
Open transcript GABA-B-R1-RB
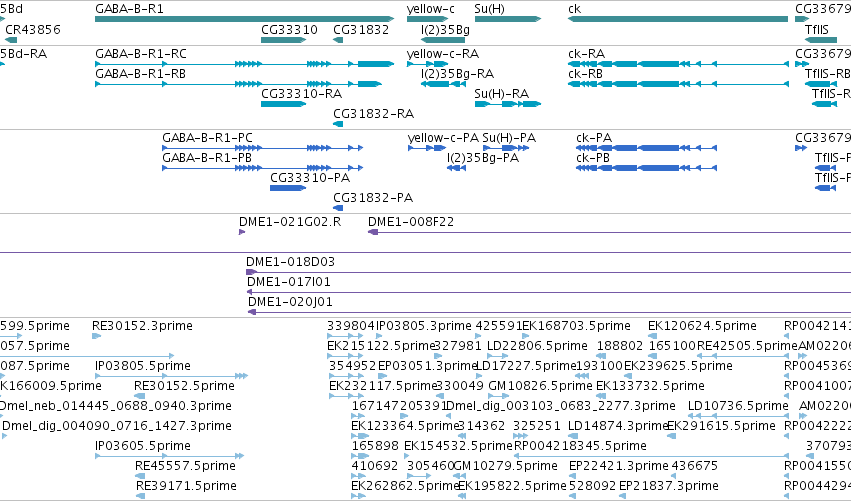140,74
